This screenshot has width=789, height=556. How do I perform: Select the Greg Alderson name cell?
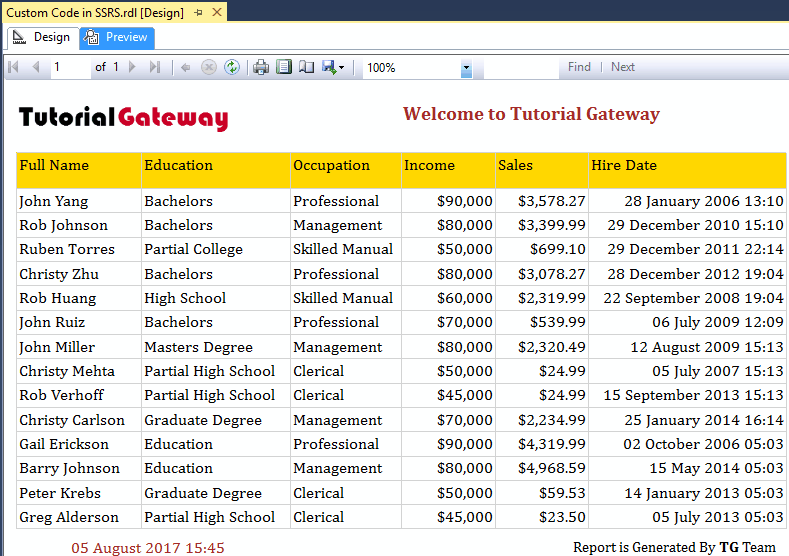click(x=78, y=517)
